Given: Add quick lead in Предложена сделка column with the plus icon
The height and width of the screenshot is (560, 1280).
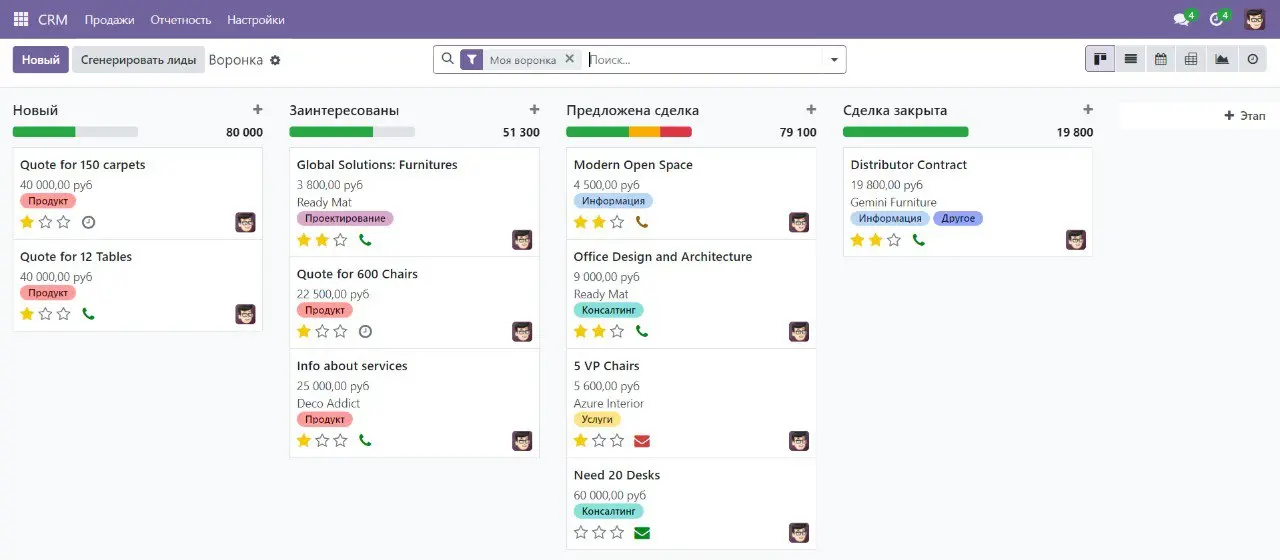Looking at the screenshot, I should (811, 110).
